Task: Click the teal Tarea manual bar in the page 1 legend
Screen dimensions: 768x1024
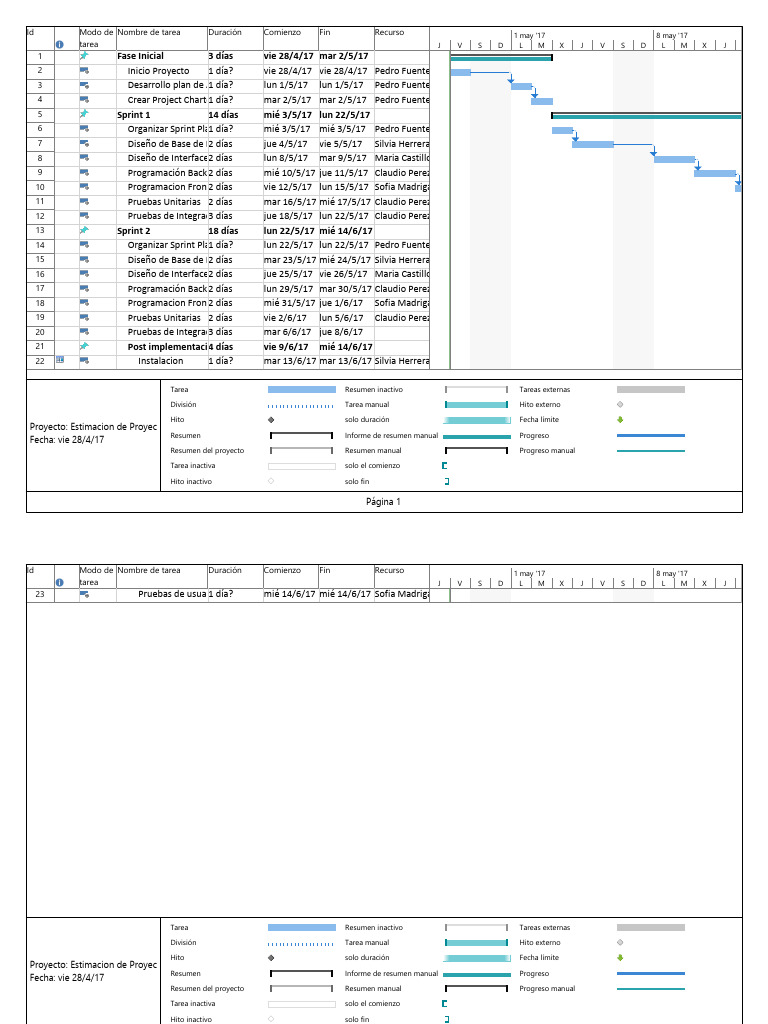Action: point(476,405)
